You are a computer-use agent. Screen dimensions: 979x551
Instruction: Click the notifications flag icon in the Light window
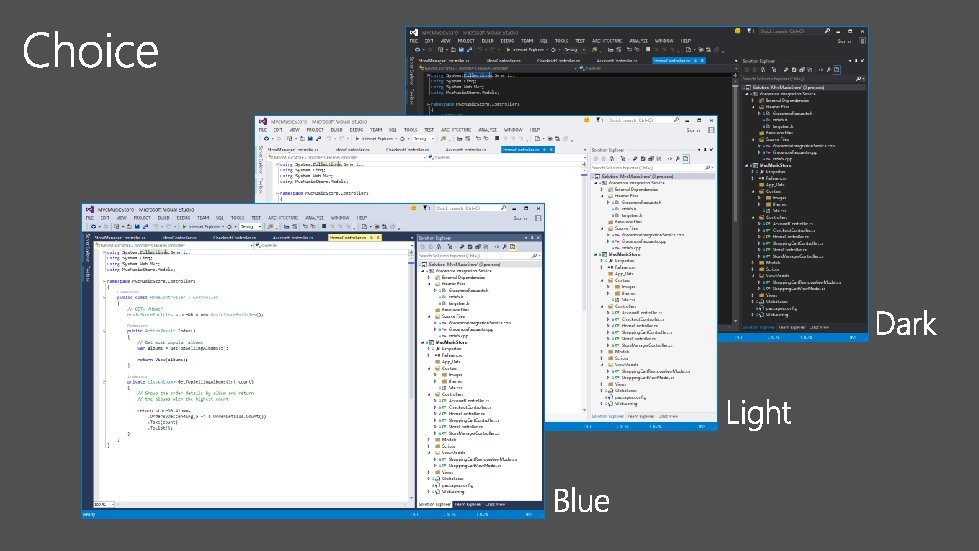point(598,120)
